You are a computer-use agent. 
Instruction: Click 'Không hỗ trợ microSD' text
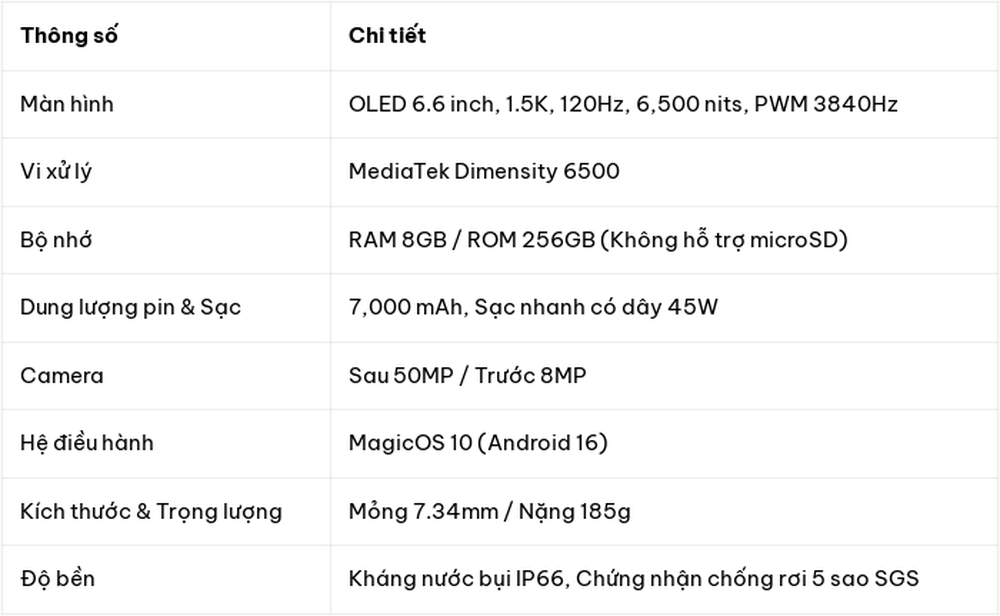tap(724, 240)
